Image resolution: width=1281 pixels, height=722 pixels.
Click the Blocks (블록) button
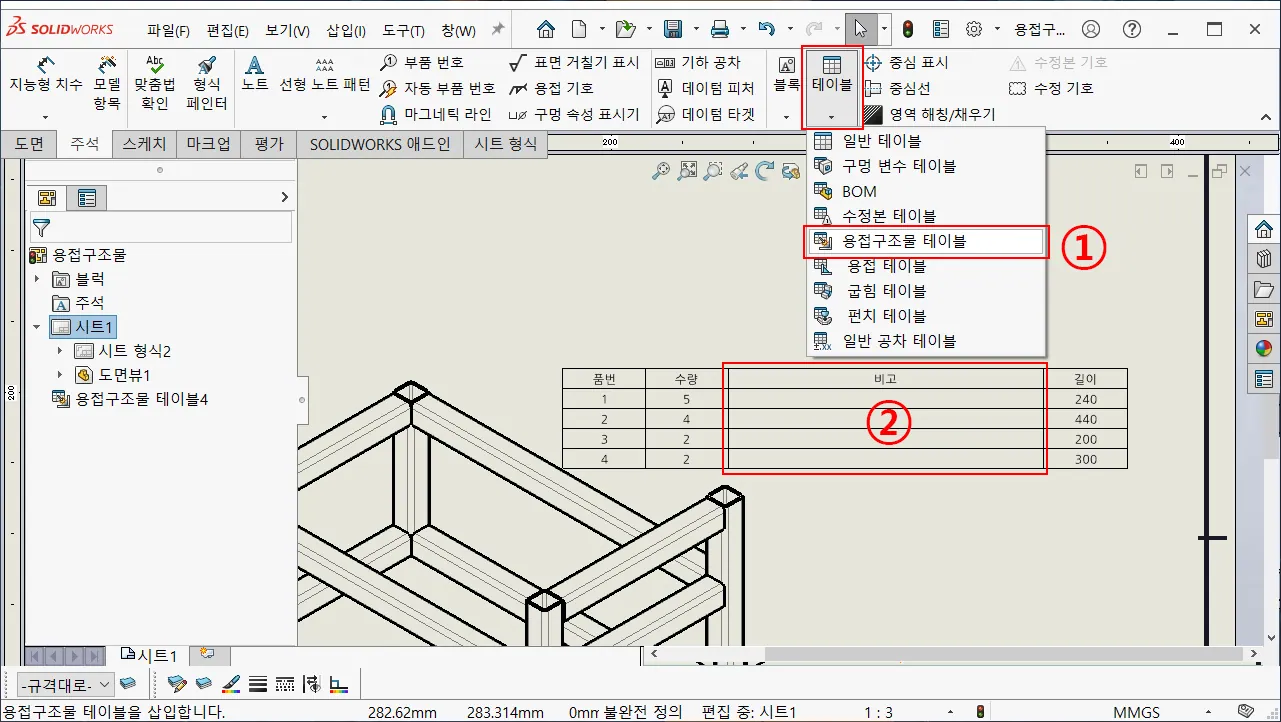click(x=786, y=75)
